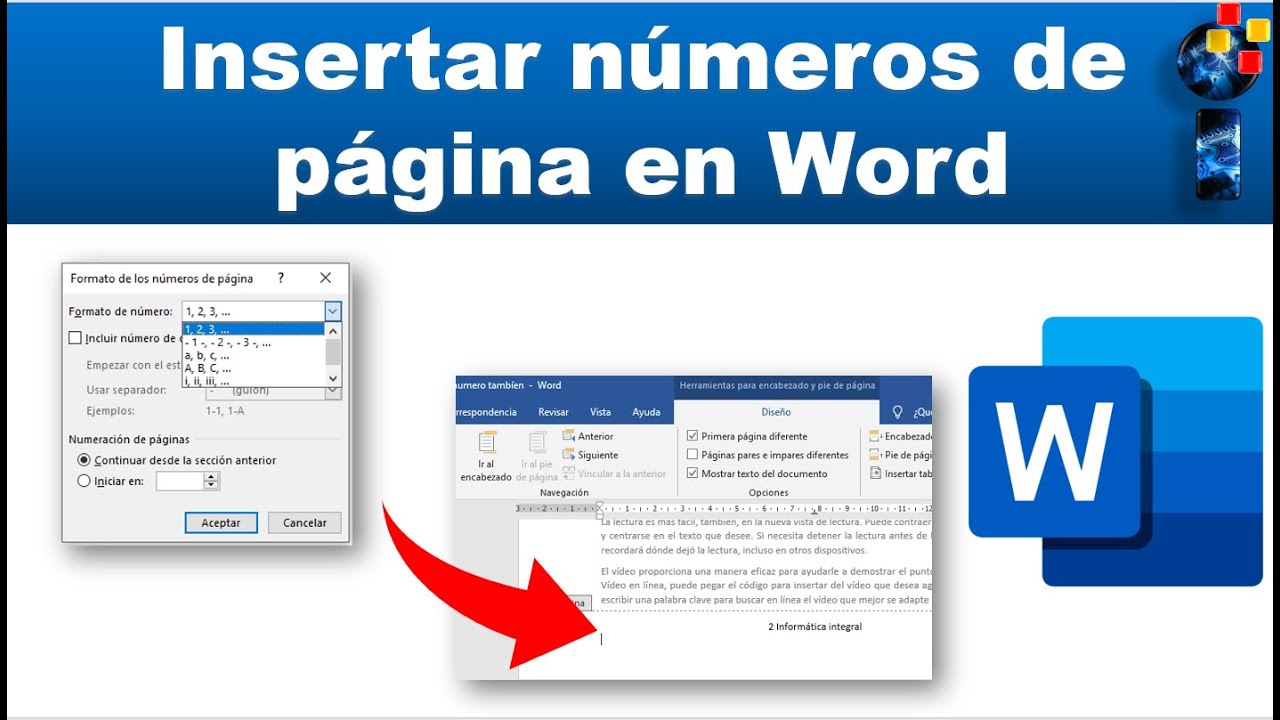Viewport: 1280px width, 720px height.
Task: Click the Siguiente navigation icon
Action: click(568, 455)
